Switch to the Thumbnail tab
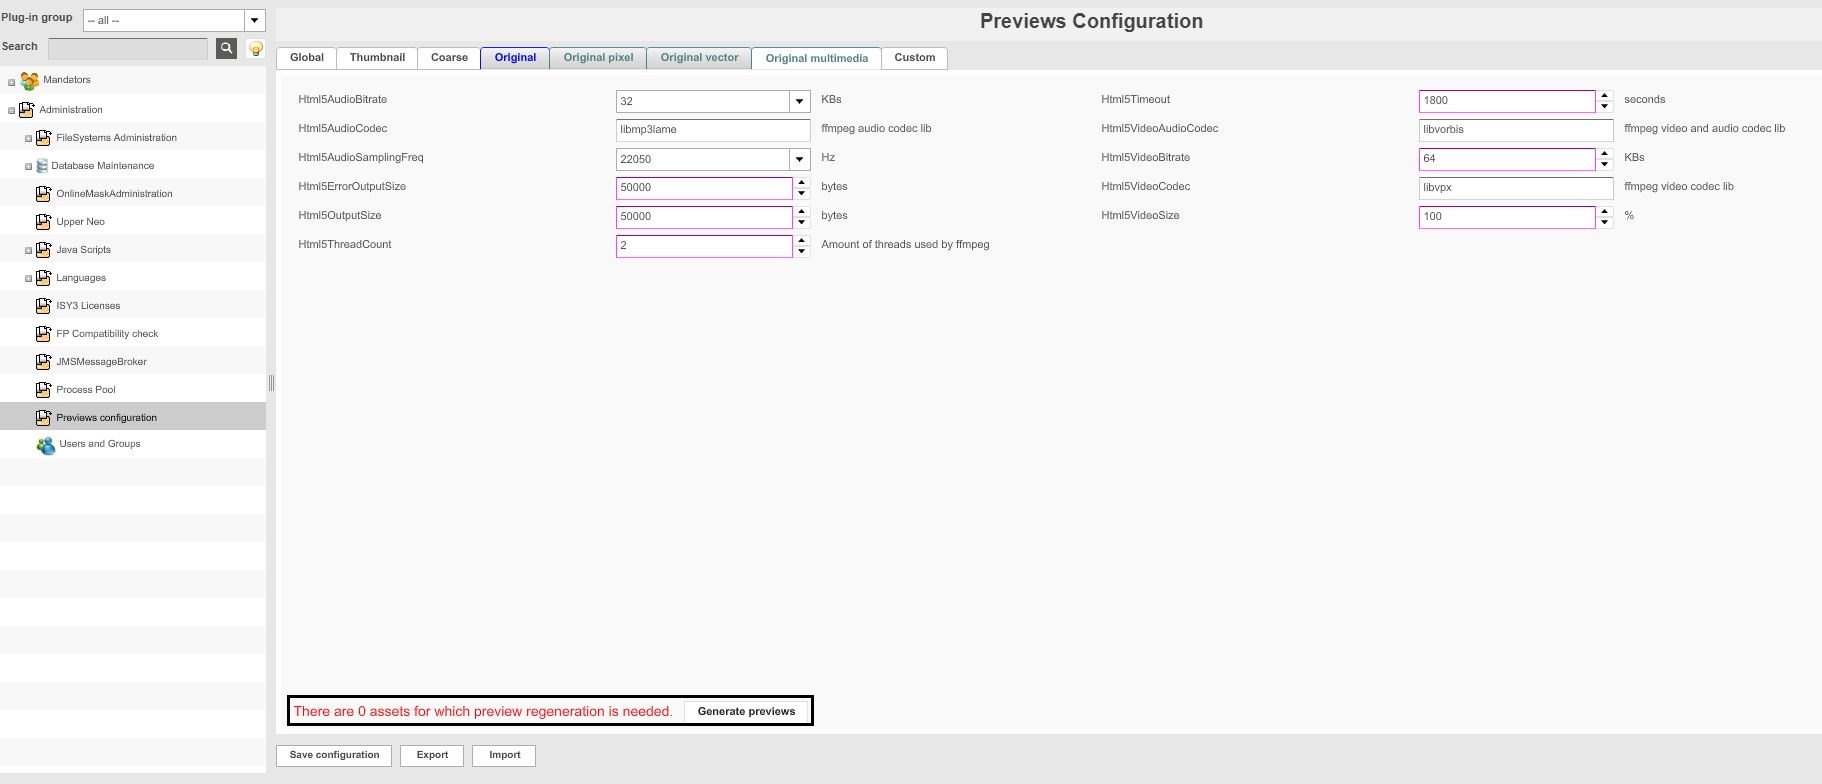Screen dimensions: 1822x784 (x=377, y=58)
